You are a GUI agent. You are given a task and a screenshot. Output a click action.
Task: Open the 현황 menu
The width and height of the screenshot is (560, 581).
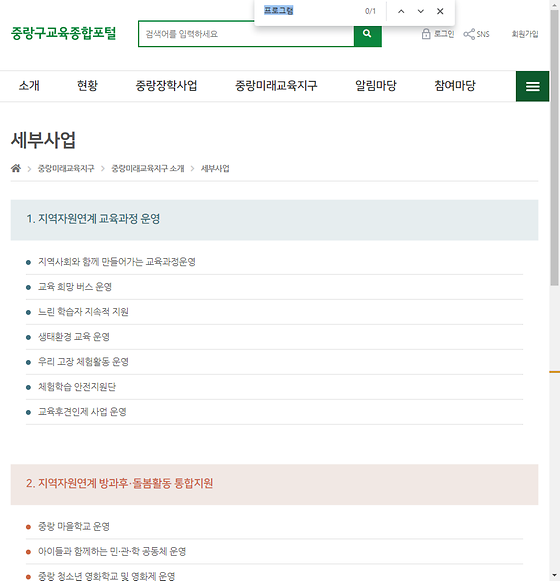87,86
